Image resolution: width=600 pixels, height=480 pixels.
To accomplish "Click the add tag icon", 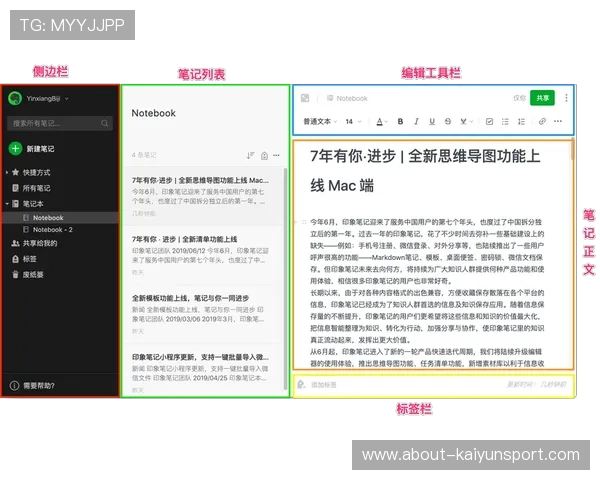I will point(301,384).
